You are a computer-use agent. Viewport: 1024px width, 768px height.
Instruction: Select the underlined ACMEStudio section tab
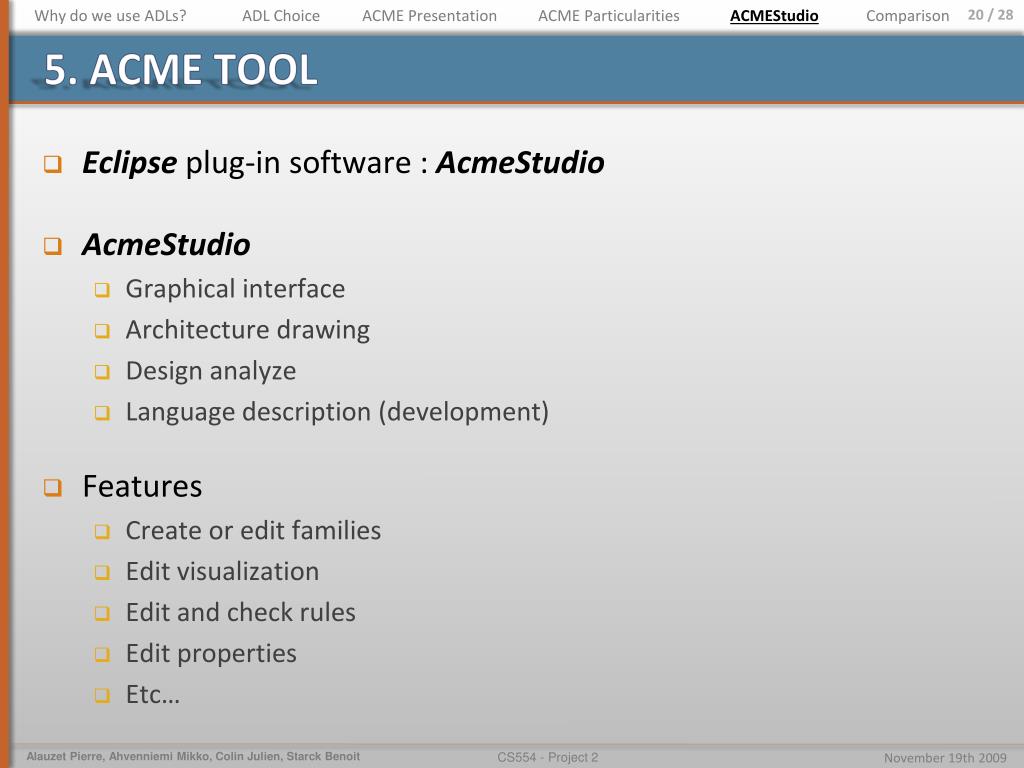pos(774,16)
